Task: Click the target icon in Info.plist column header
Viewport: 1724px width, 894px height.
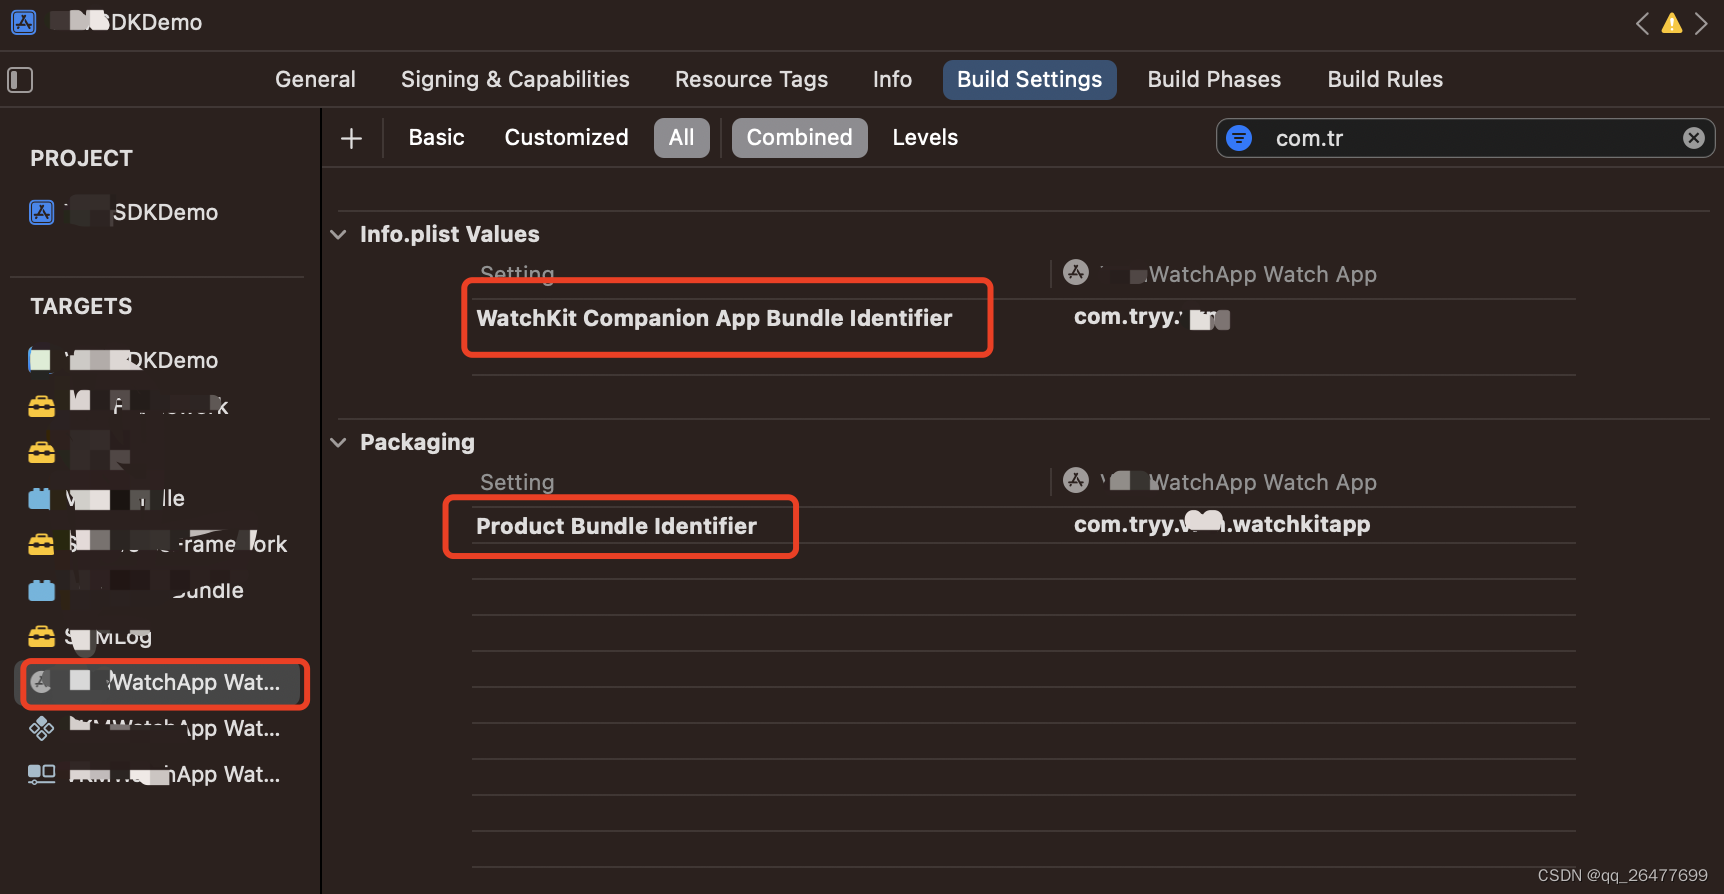Action: coord(1076,272)
